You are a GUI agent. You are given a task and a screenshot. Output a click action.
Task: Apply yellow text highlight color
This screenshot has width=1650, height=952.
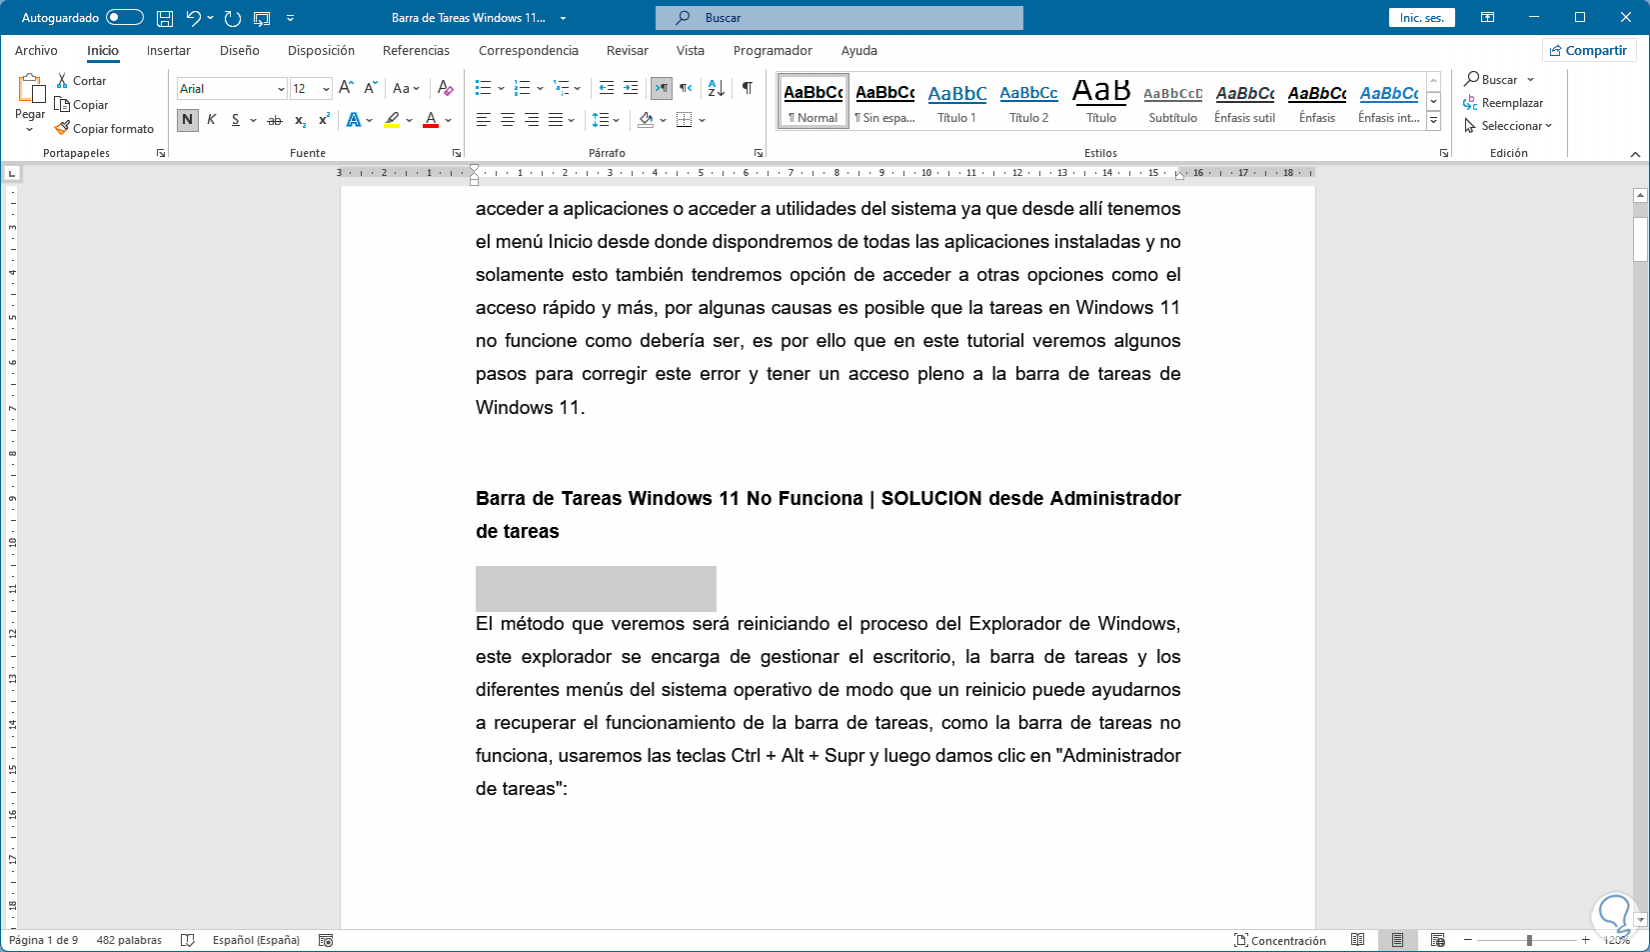click(392, 120)
